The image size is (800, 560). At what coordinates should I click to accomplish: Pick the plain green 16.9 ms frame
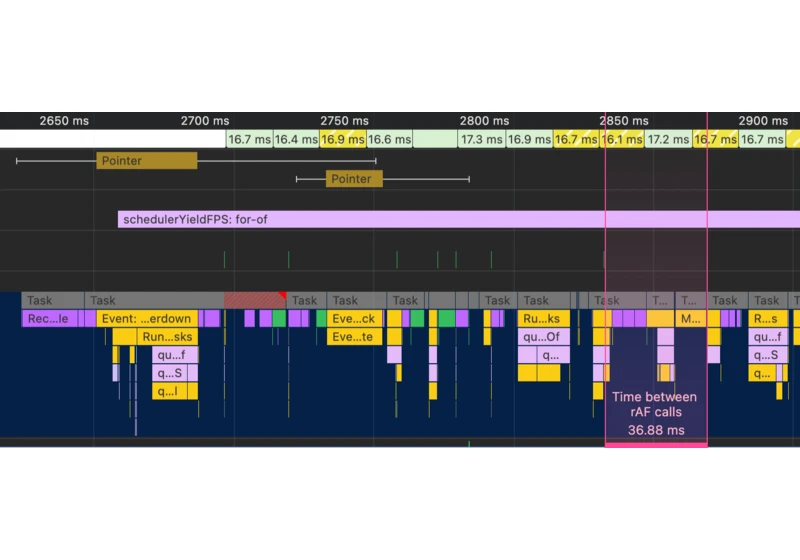[529, 139]
